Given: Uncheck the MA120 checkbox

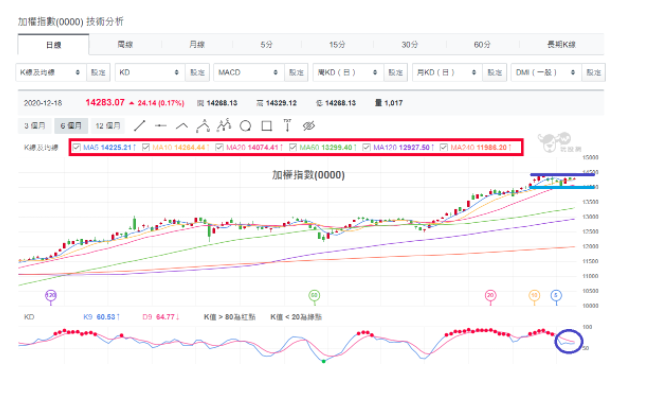Looking at the screenshot, I should click(x=367, y=147).
